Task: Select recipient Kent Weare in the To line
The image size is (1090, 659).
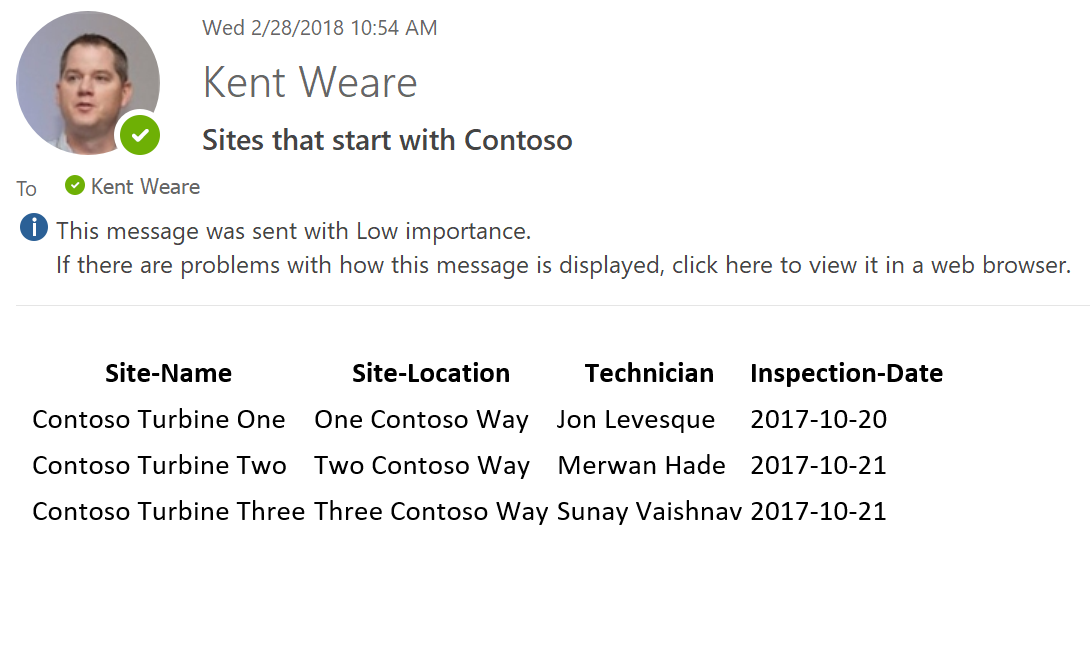Action: coord(145,187)
